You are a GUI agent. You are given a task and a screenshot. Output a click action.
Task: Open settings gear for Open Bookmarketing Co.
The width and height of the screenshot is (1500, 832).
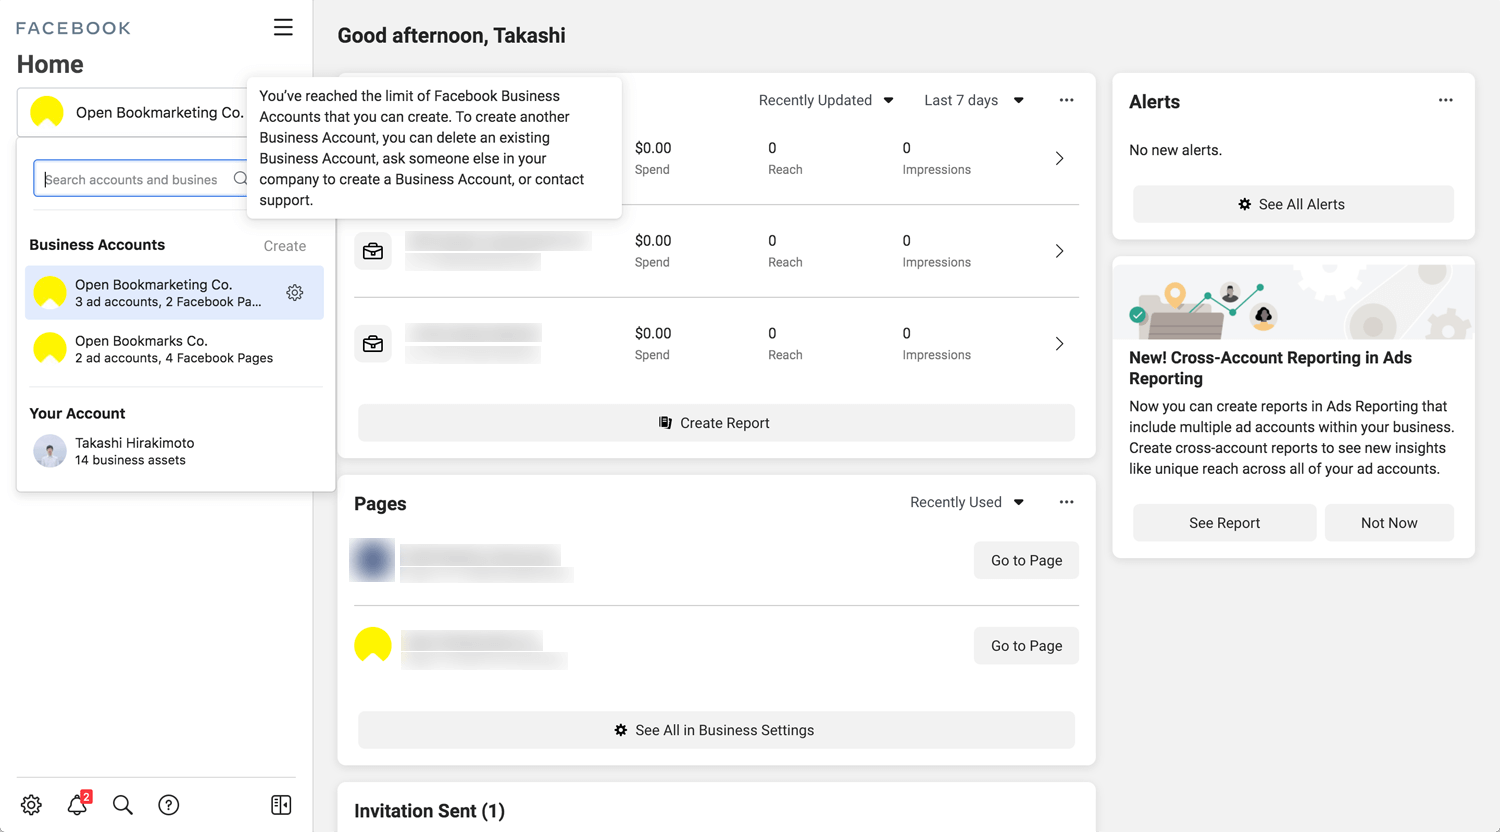[295, 293]
